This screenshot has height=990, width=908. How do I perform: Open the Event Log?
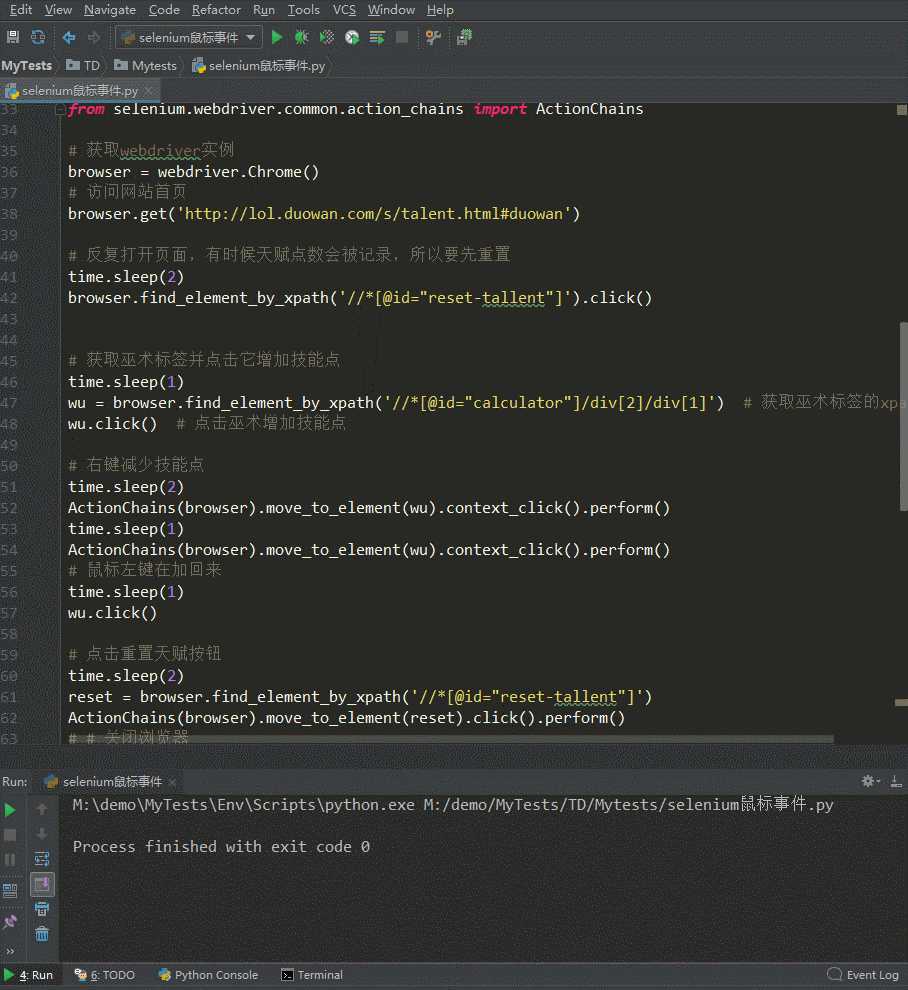863,975
